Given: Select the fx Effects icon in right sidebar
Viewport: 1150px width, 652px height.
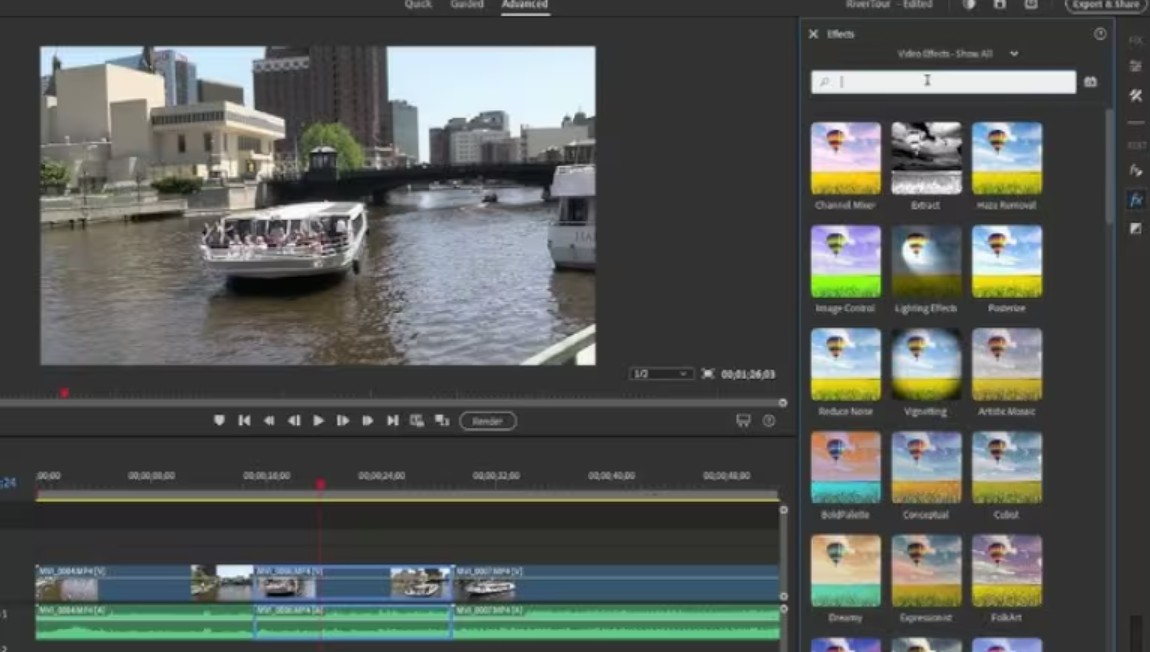Looking at the screenshot, I should (x=1135, y=200).
